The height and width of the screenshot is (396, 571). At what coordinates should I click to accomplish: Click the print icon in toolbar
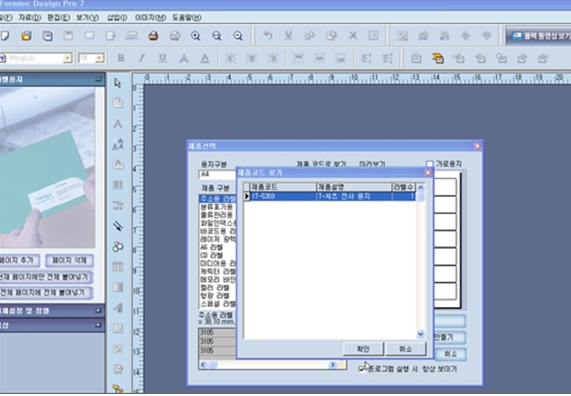pos(153,36)
